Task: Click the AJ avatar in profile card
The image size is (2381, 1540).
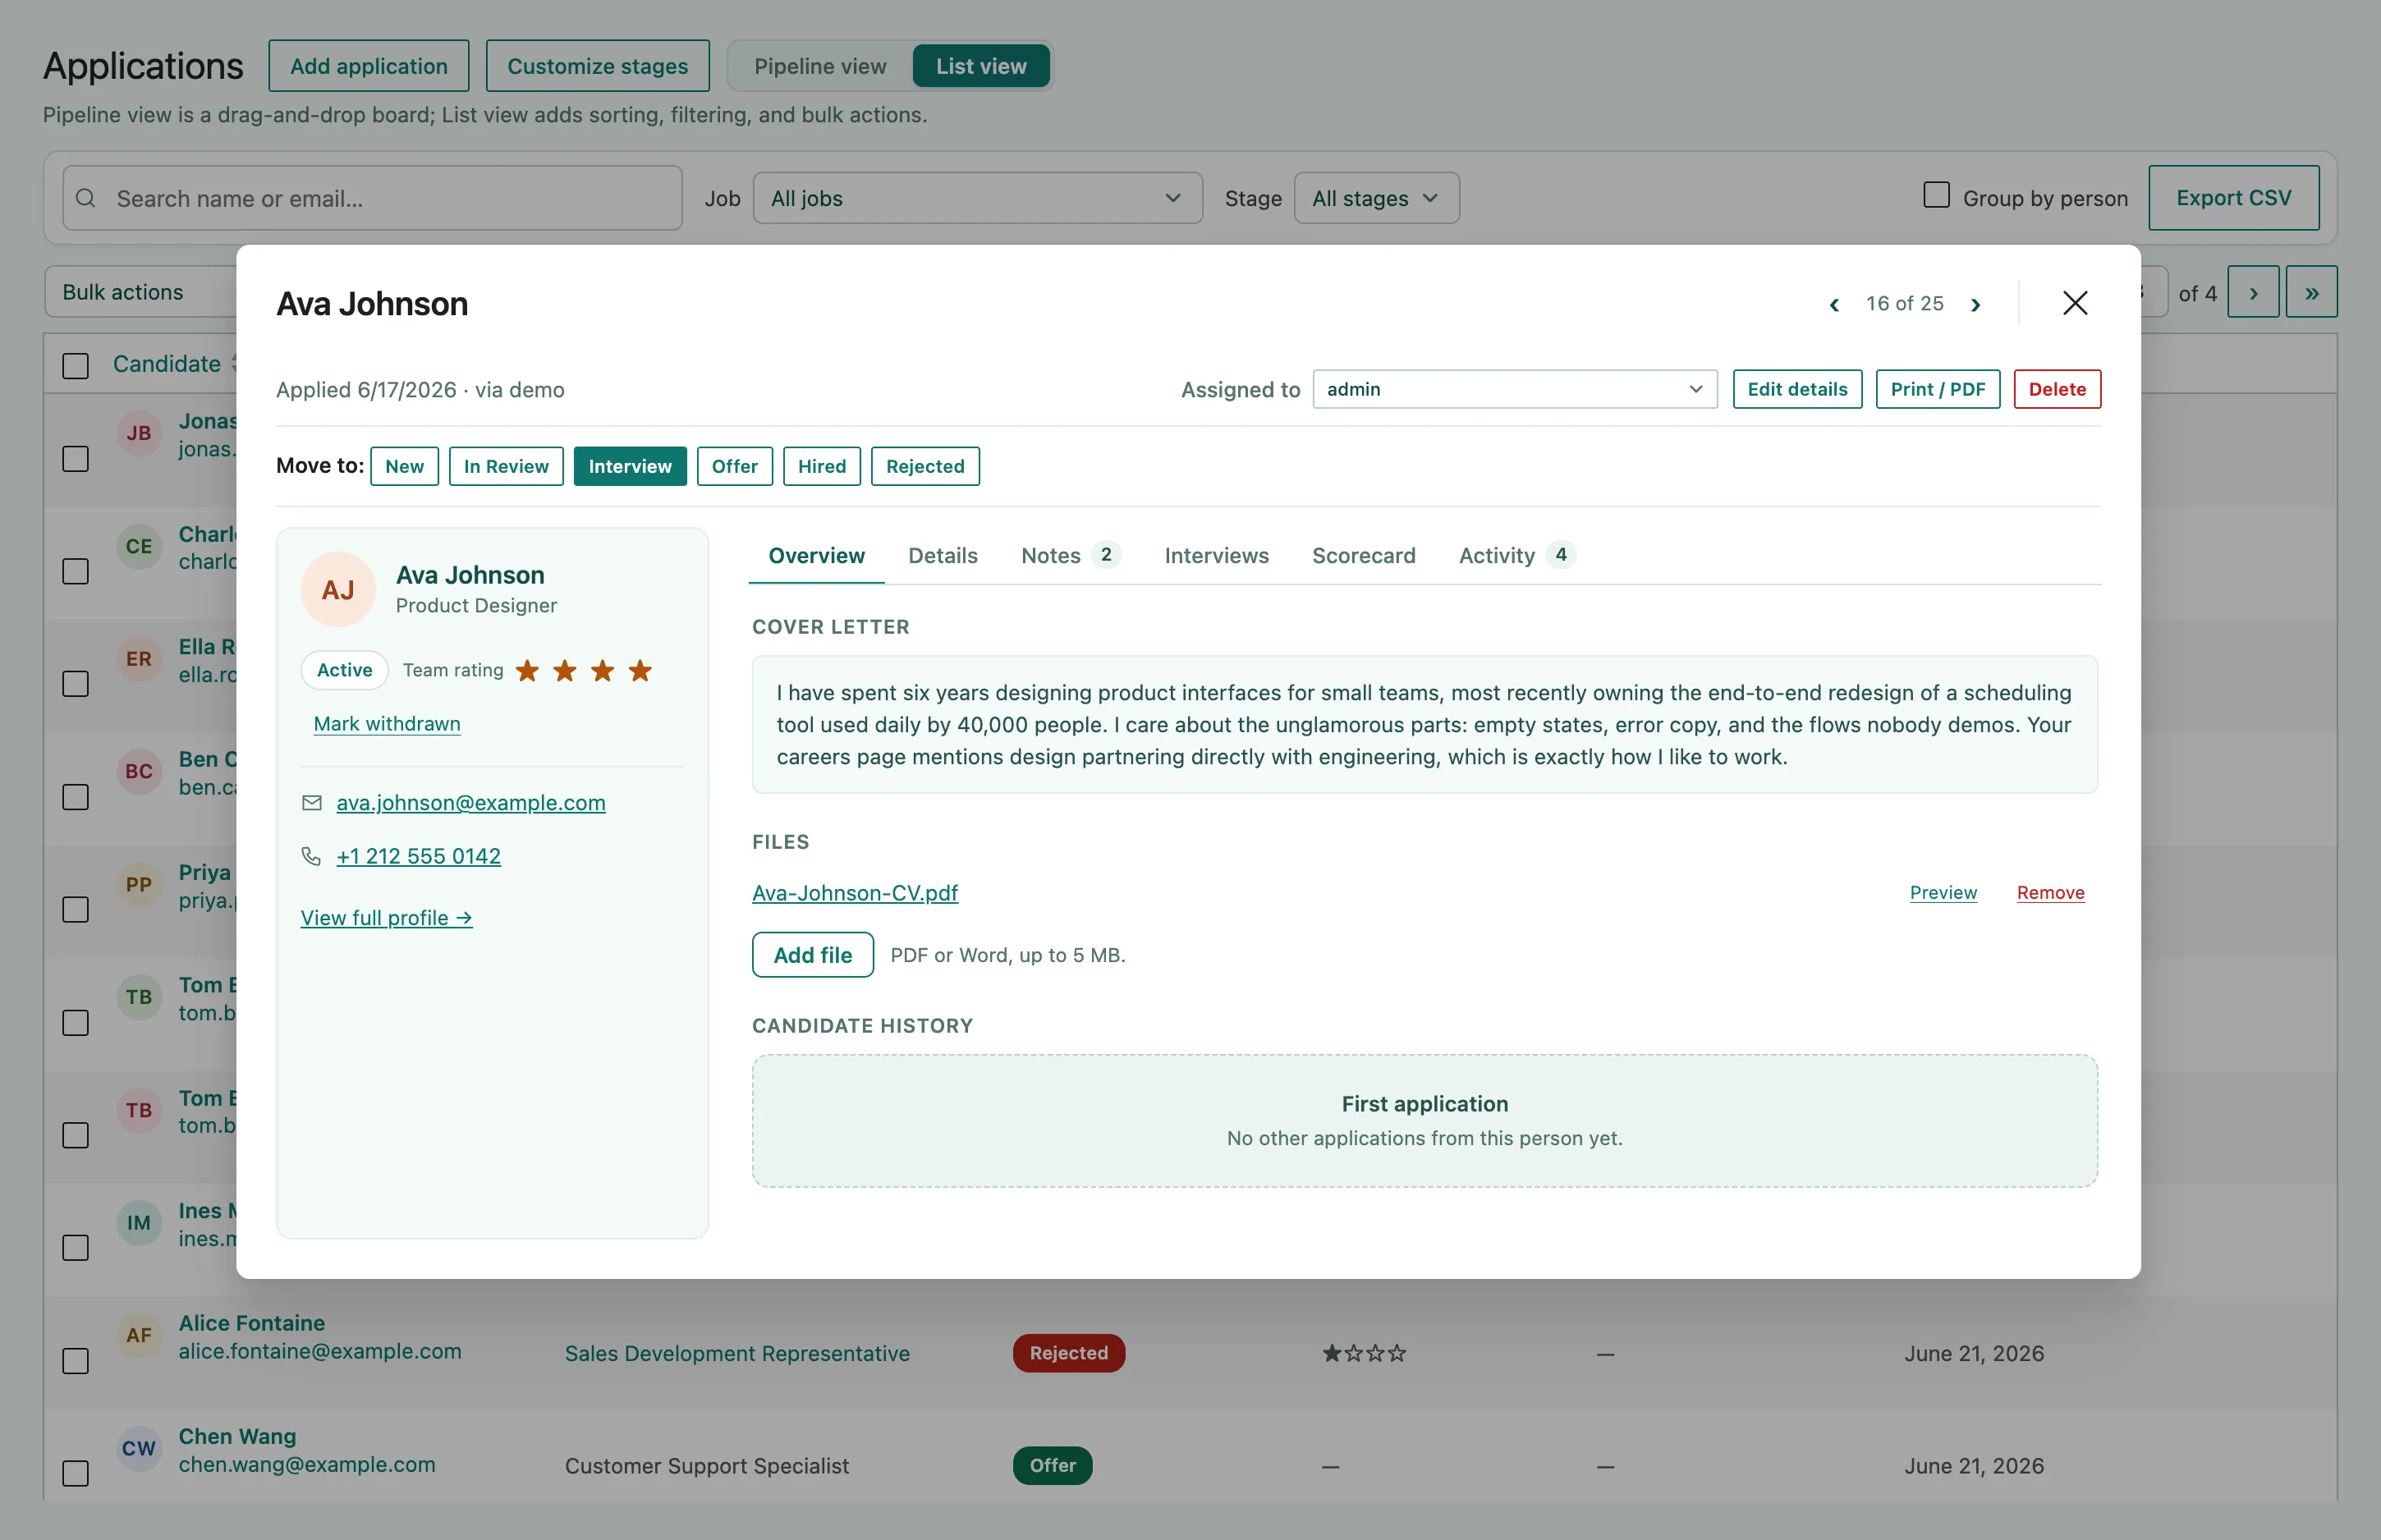Action: point(338,589)
